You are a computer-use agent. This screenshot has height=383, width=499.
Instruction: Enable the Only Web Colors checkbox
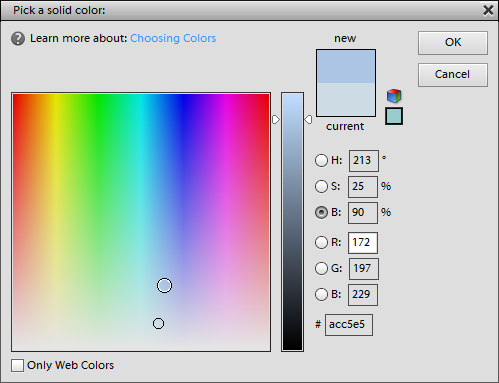[x=17, y=365]
